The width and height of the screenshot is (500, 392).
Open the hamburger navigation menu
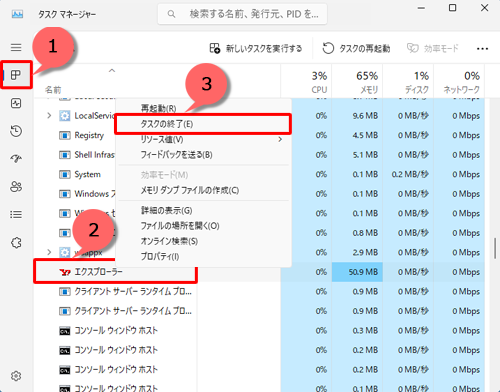click(16, 47)
